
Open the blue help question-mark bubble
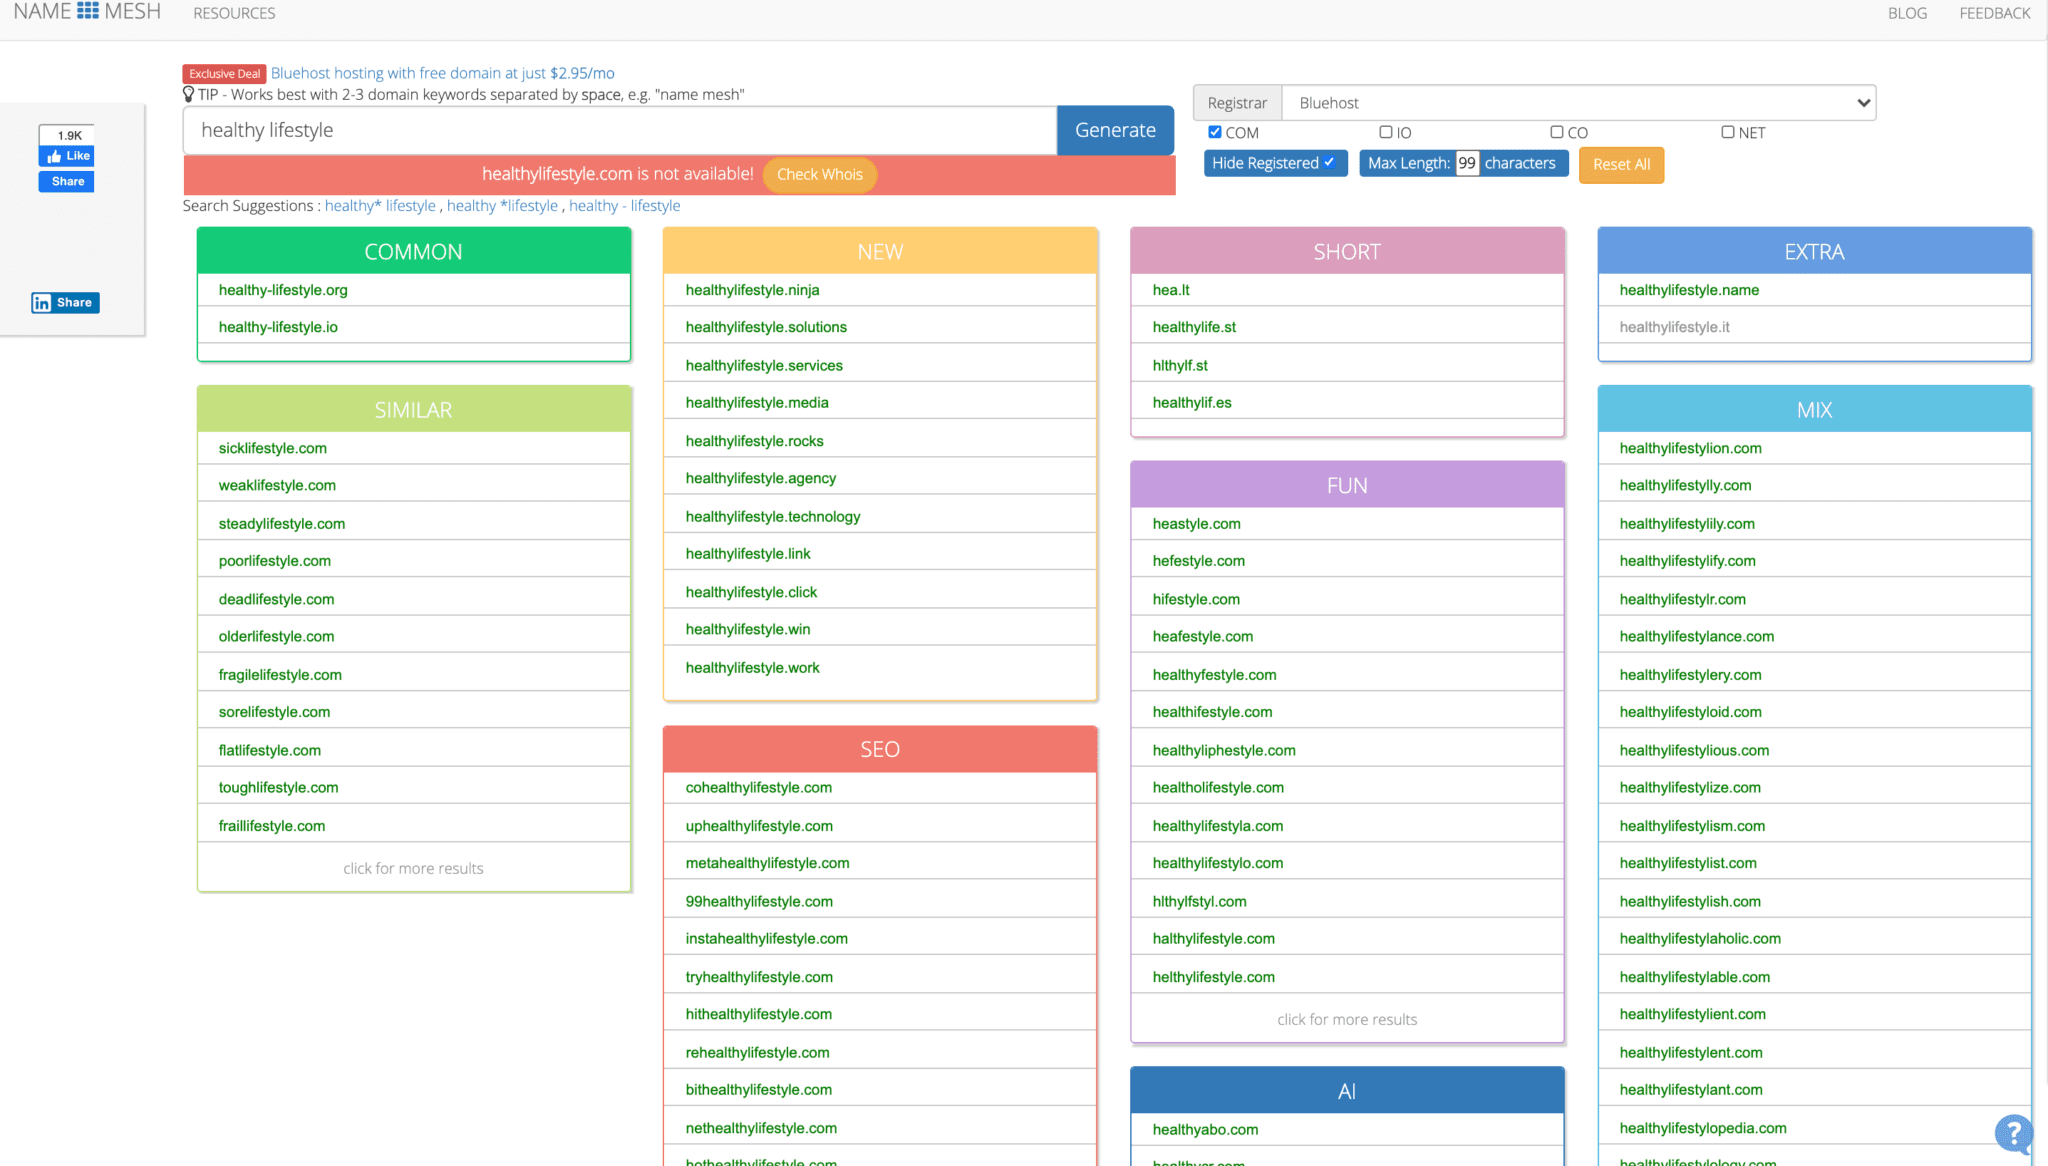2012,1134
